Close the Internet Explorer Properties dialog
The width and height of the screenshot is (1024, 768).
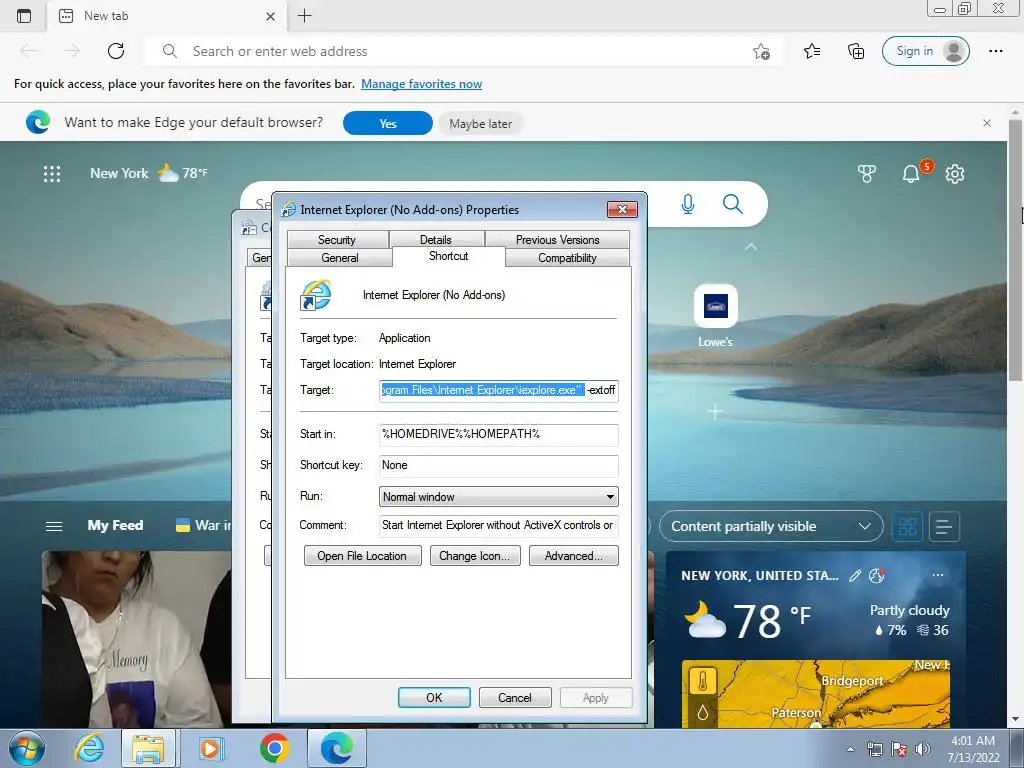622,209
